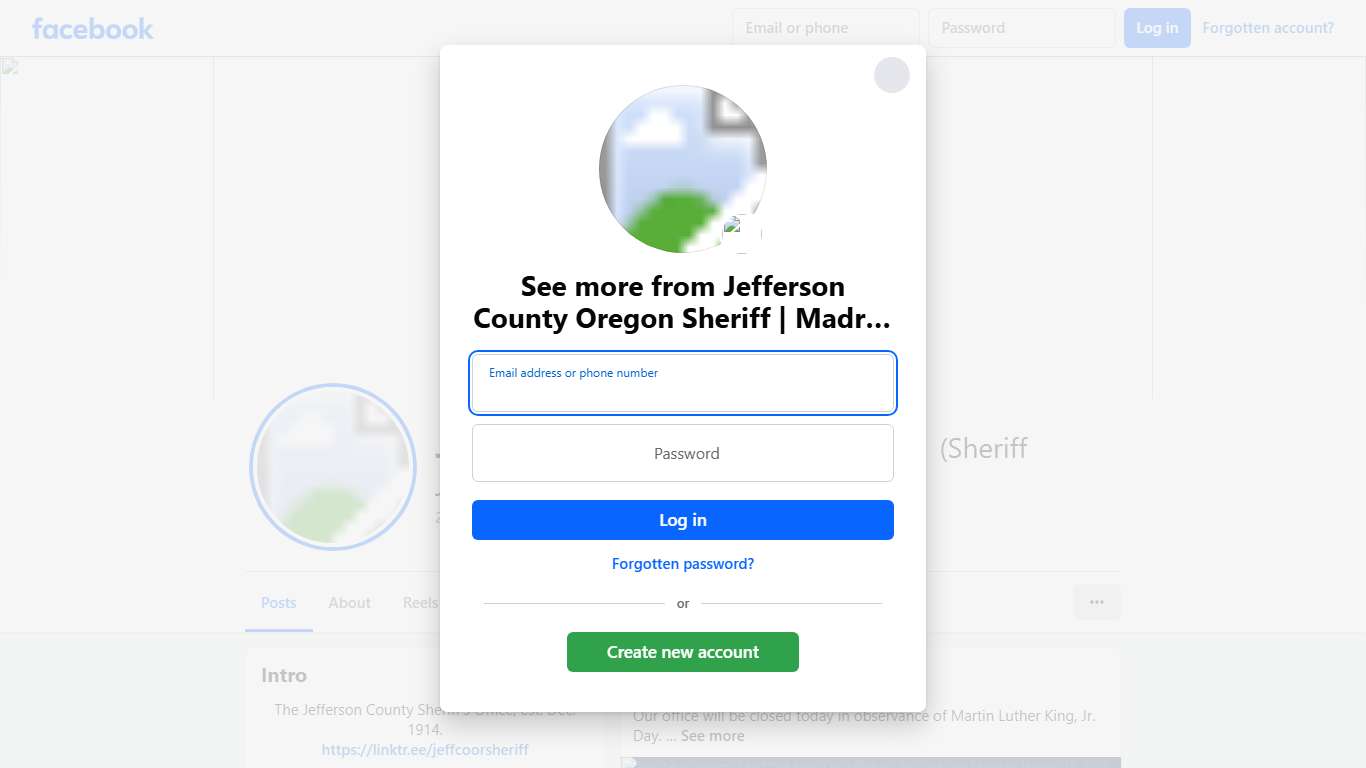Expand the post with See more
This screenshot has width=1366, height=768.
click(713, 736)
